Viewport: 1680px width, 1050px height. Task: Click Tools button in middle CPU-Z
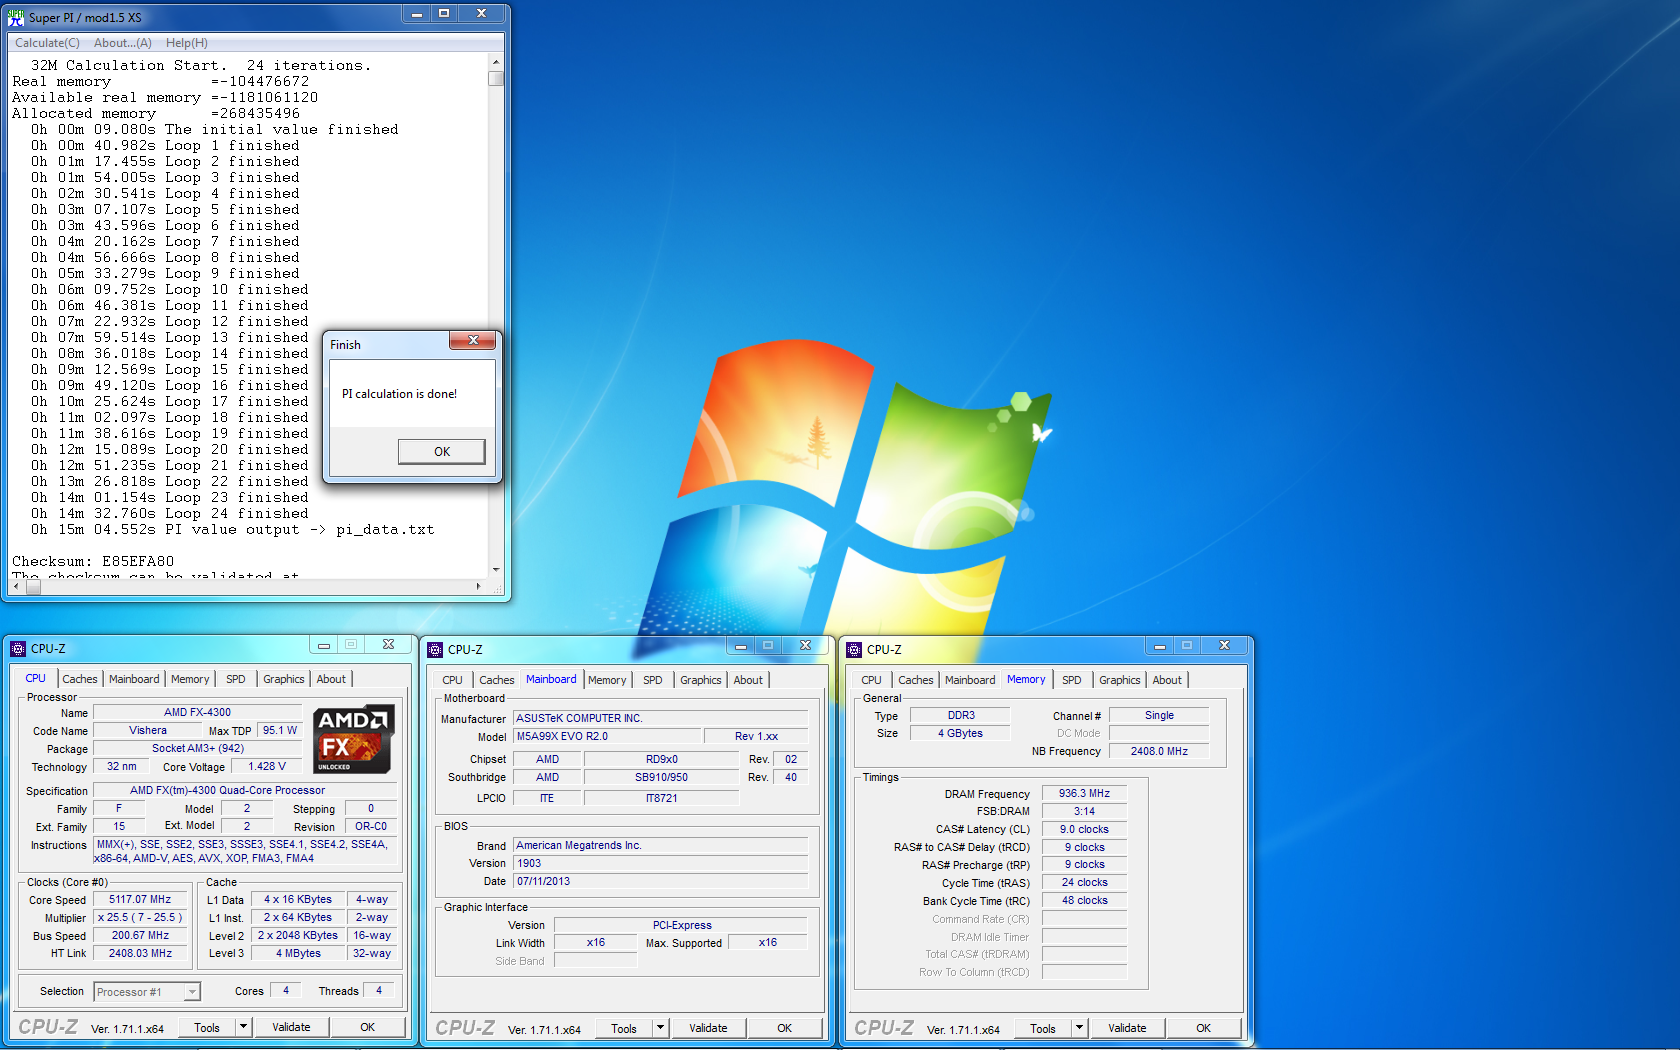coord(624,1028)
